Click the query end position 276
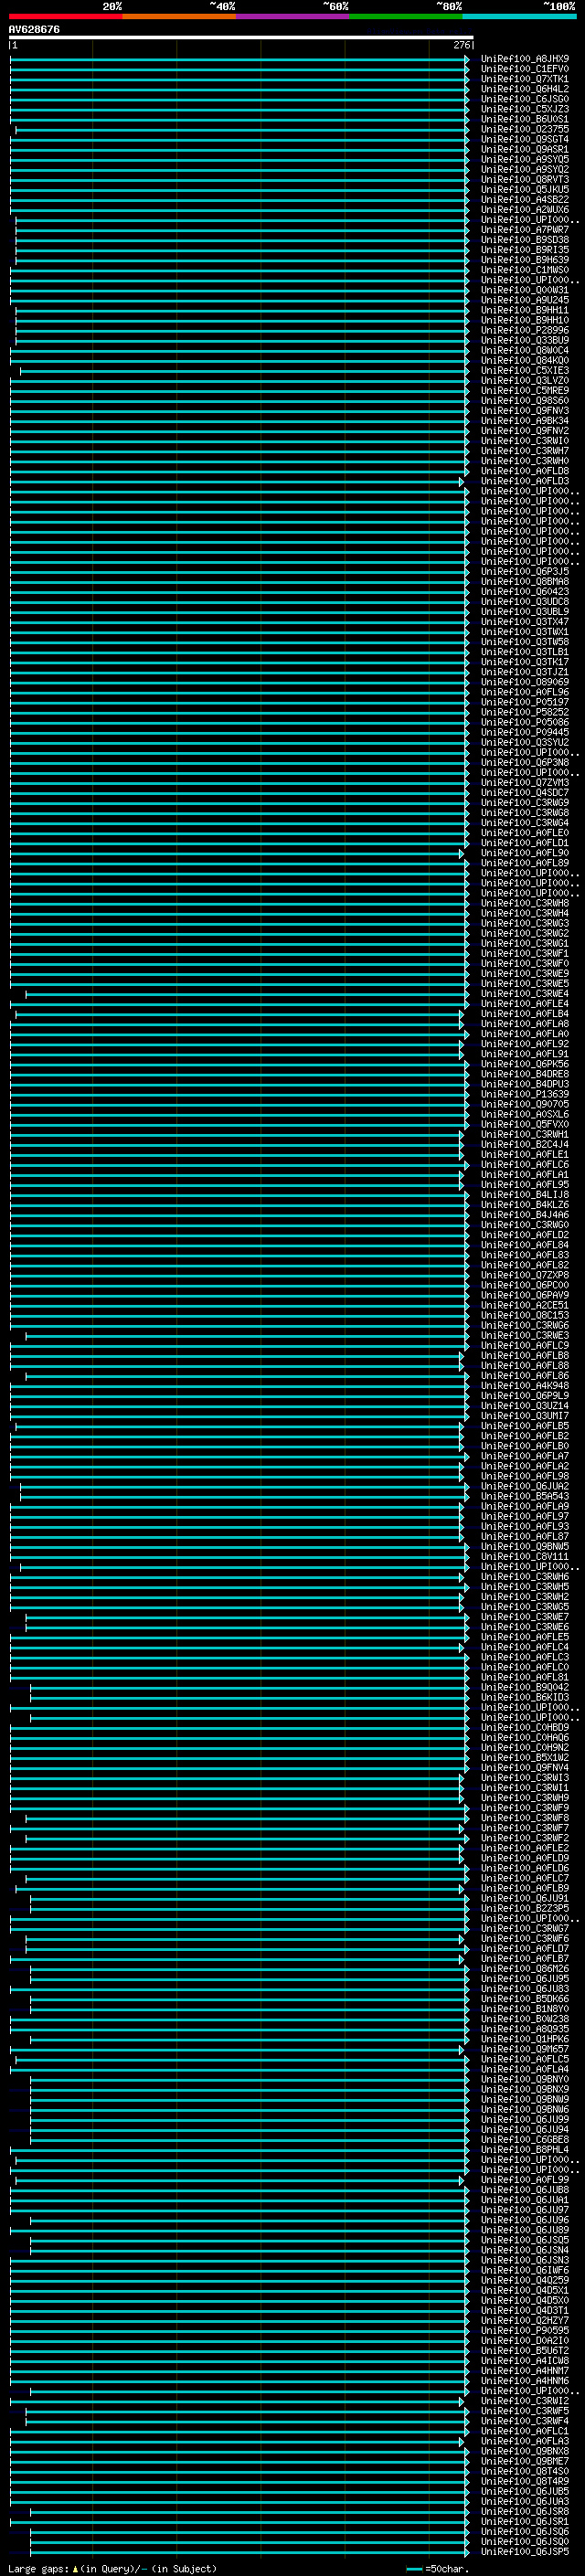This screenshot has width=585, height=2576. tap(462, 45)
